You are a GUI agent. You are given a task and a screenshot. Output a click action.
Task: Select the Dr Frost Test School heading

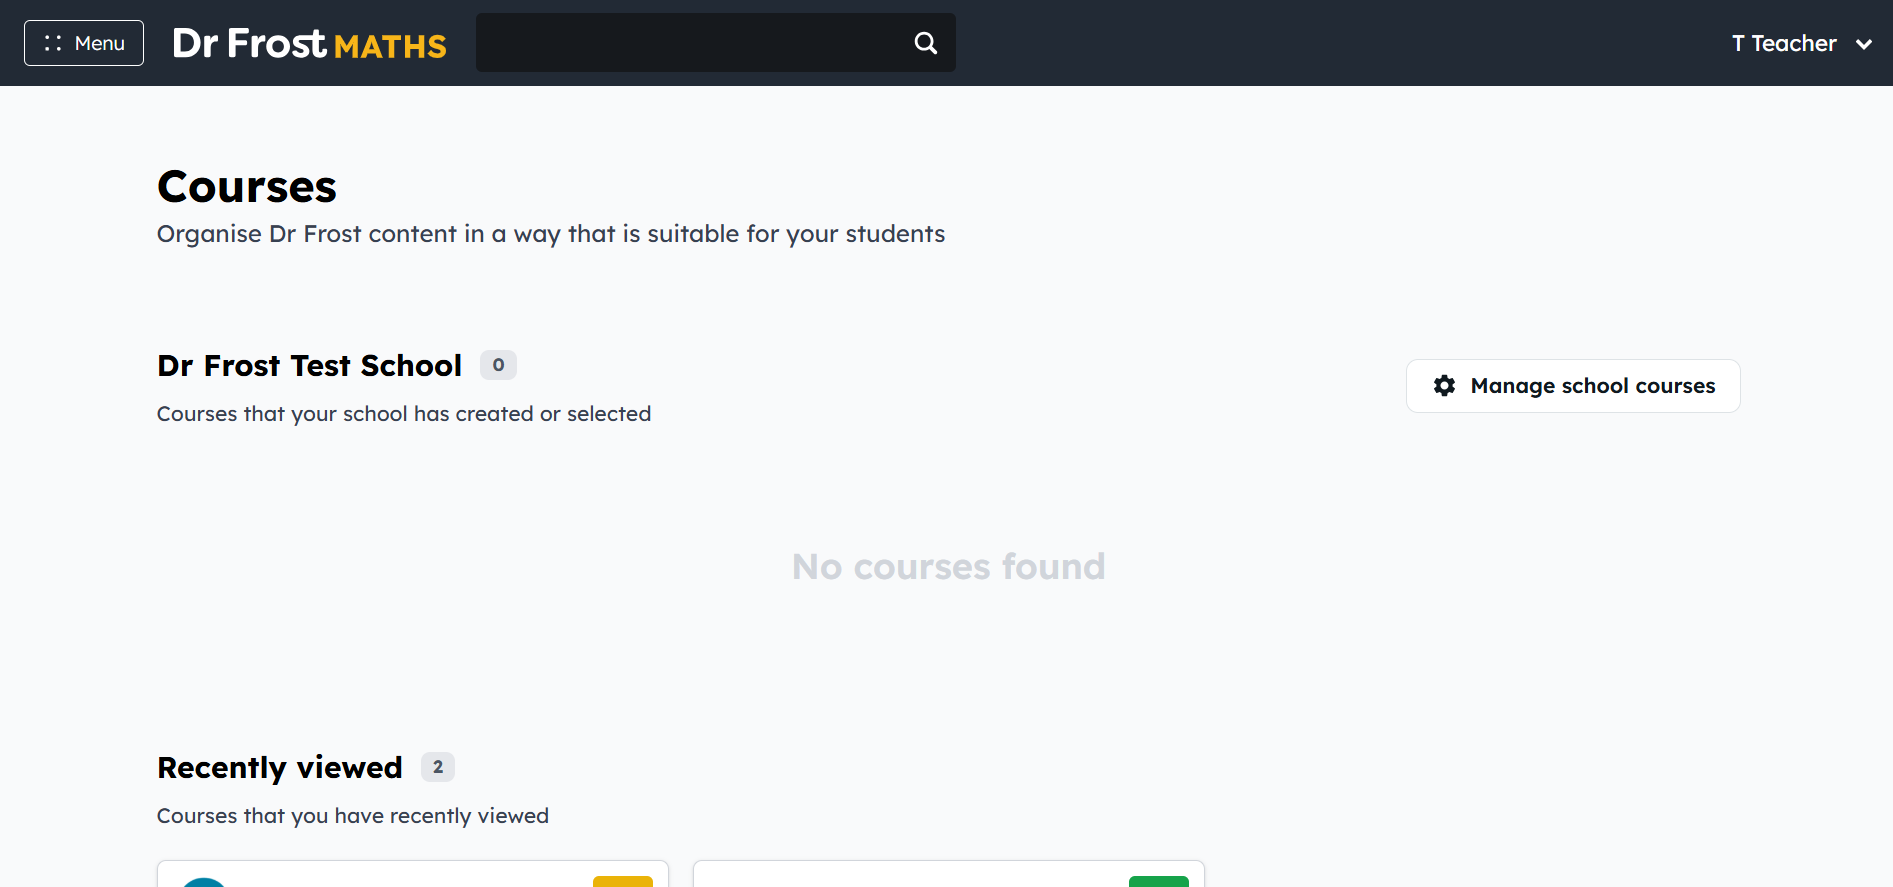pos(310,366)
